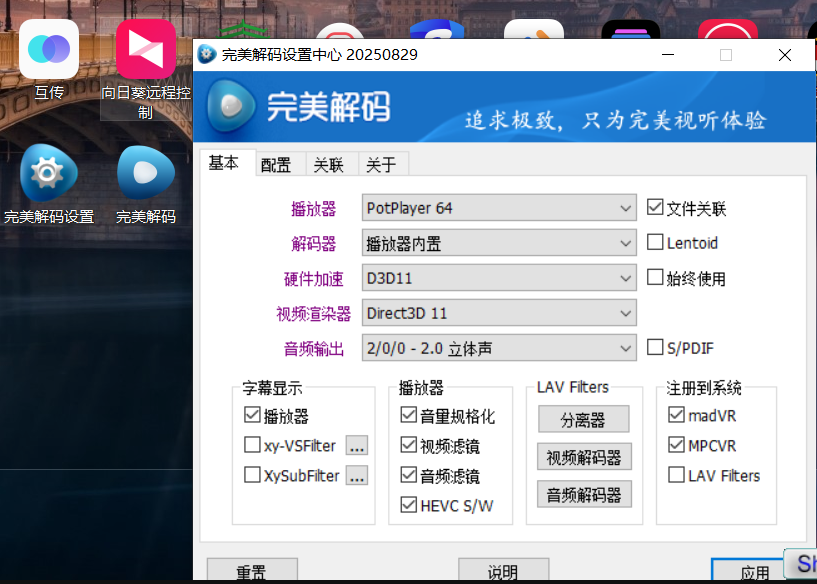Screen dimensions: 817x584
Task: Click the 完美解码 banner logo
Action: tap(231, 107)
